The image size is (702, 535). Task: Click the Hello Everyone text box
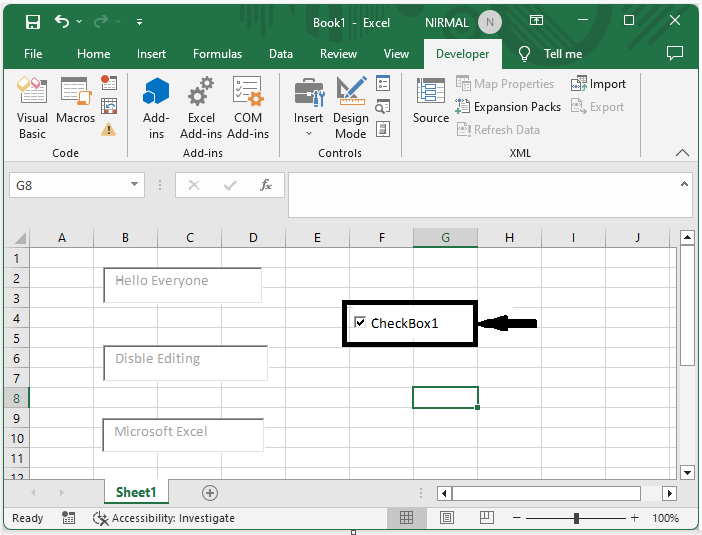[183, 285]
